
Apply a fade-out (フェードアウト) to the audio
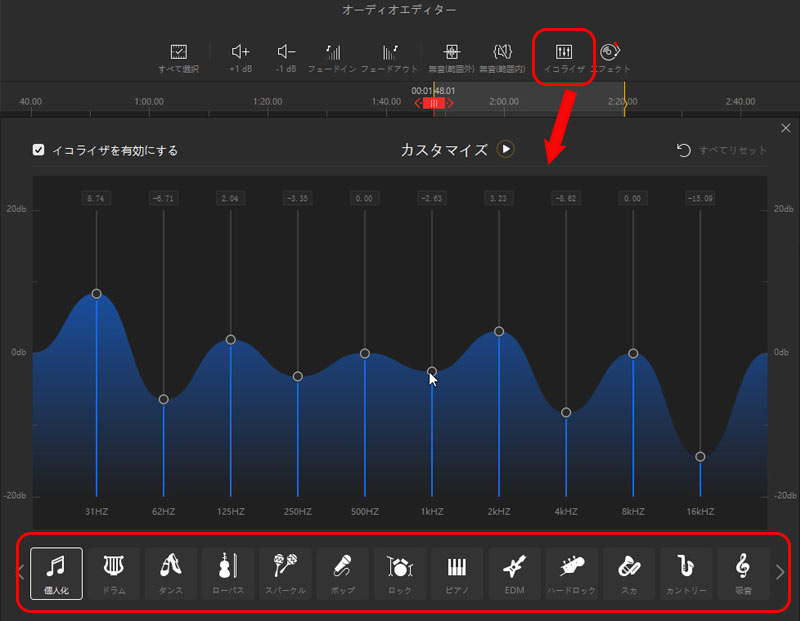(x=390, y=55)
